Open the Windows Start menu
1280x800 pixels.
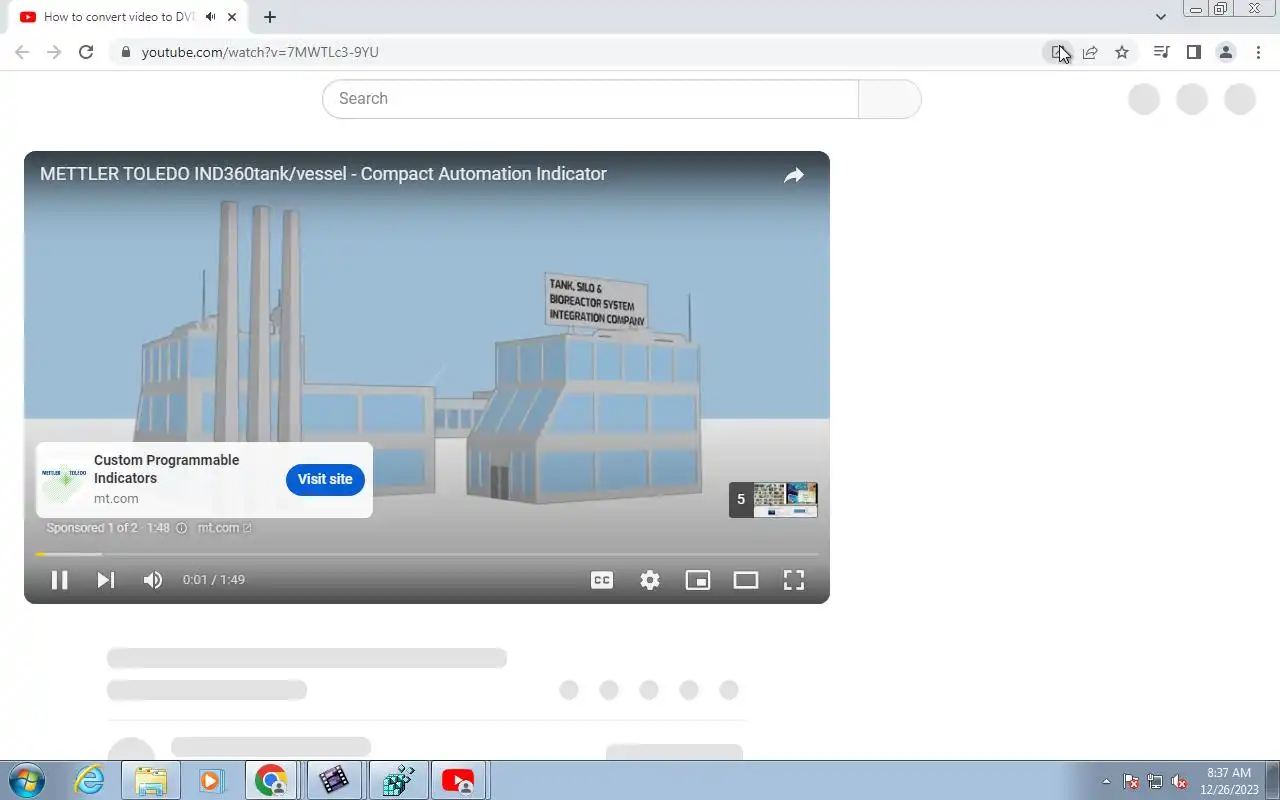tap(26, 780)
